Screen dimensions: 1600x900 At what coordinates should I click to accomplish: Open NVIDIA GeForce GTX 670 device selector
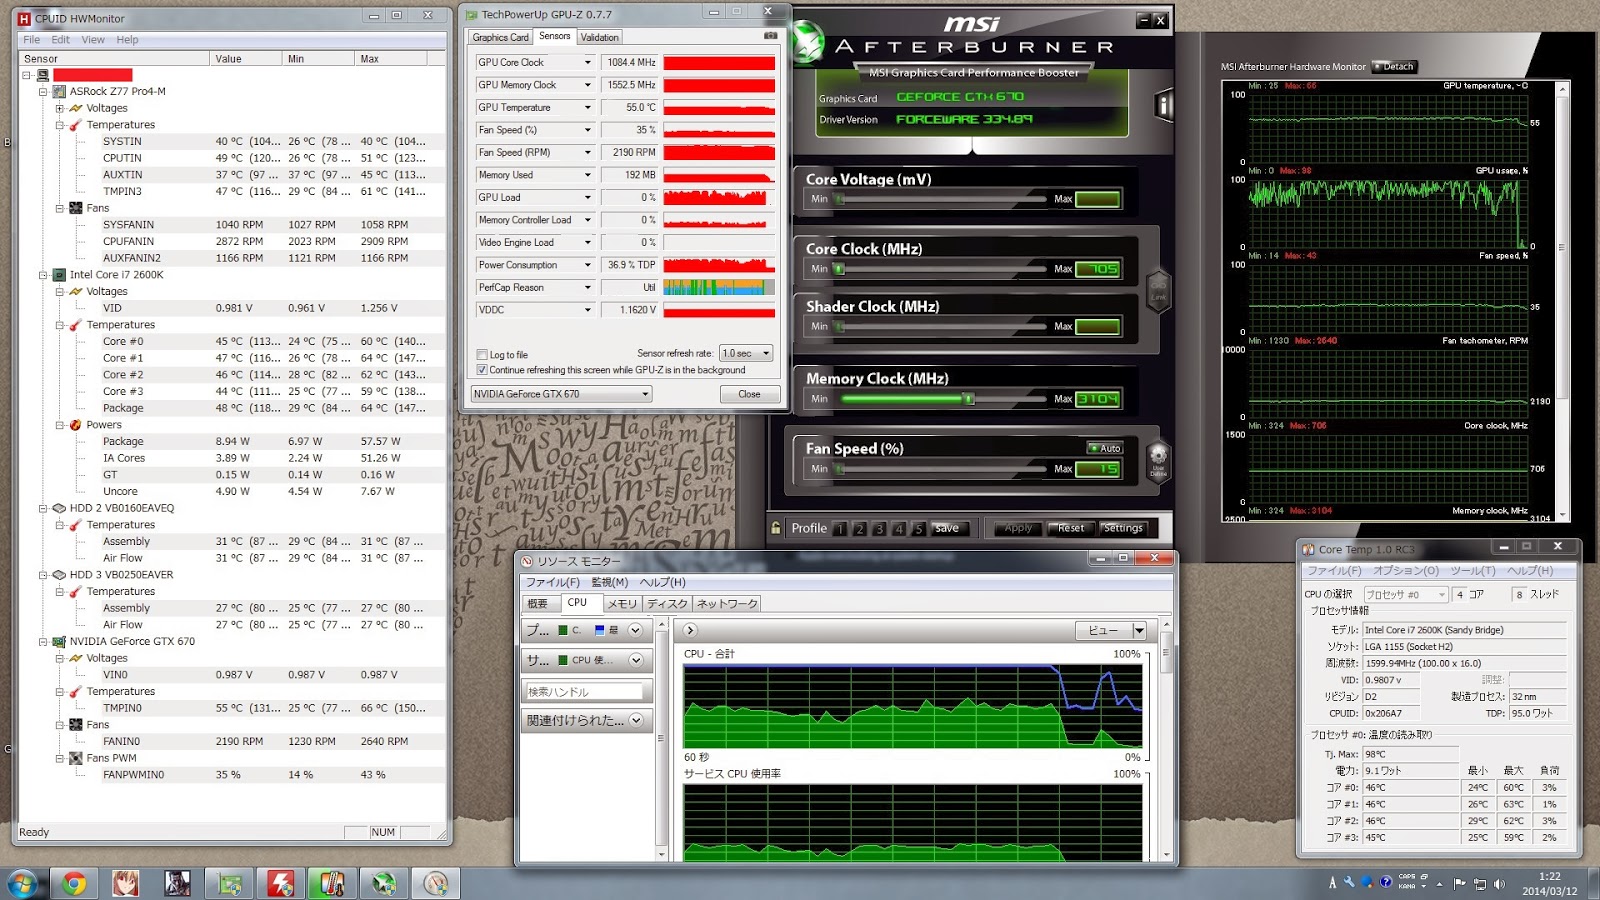[561, 394]
